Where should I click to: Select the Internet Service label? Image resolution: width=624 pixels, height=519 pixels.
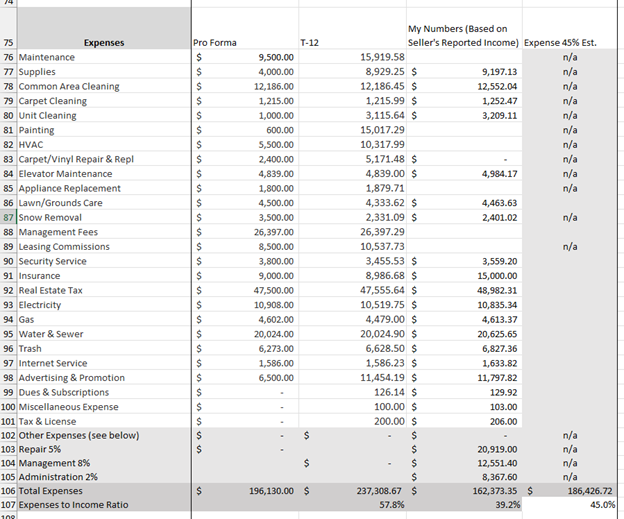(x=104, y=363)
